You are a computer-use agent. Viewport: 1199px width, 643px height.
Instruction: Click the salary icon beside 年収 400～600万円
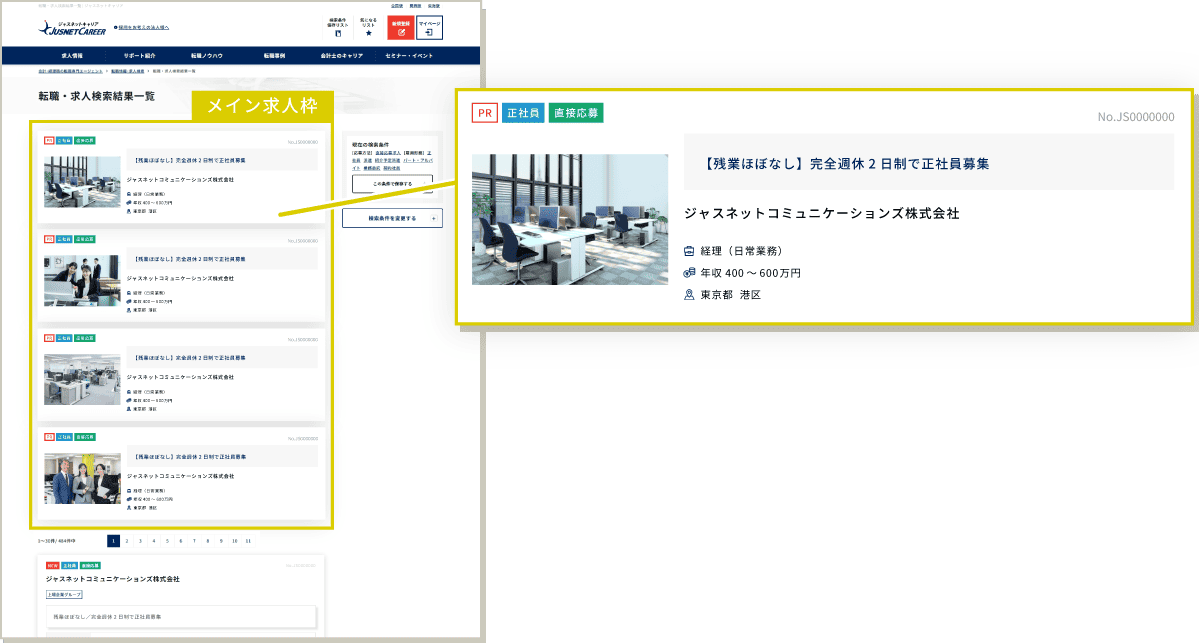pos(689,272)
